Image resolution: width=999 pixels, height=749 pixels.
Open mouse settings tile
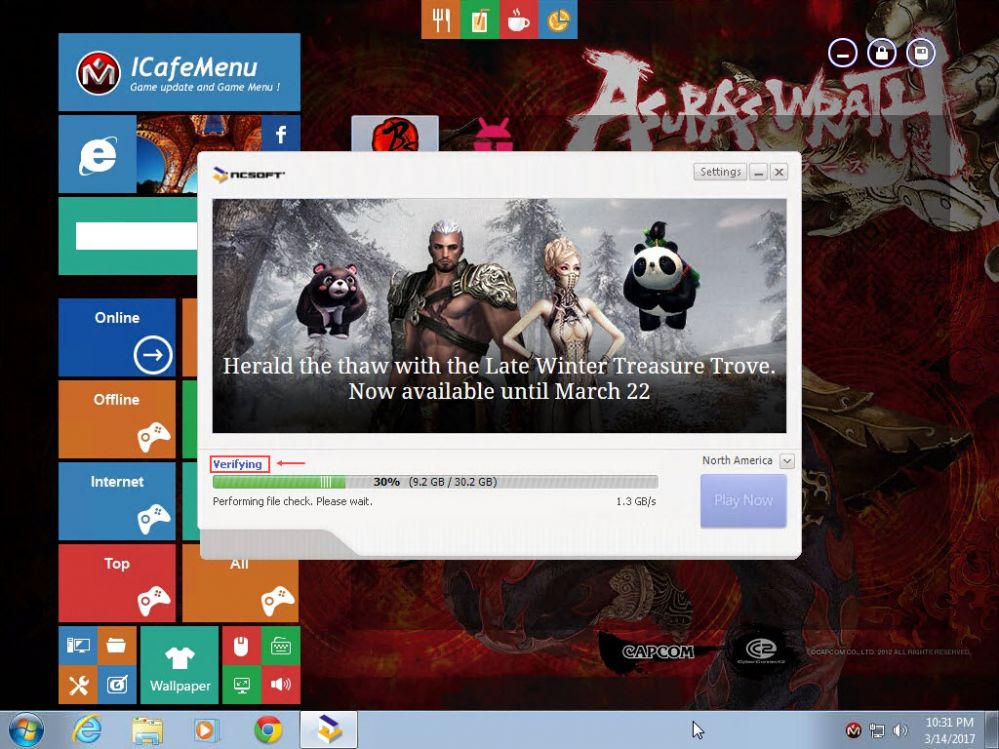coord(241,645)
